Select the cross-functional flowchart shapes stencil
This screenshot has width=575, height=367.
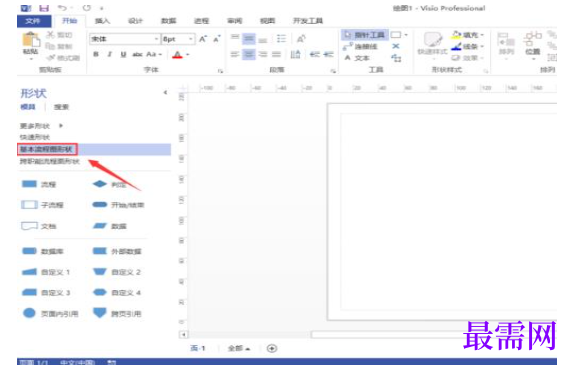pos(50,161)
